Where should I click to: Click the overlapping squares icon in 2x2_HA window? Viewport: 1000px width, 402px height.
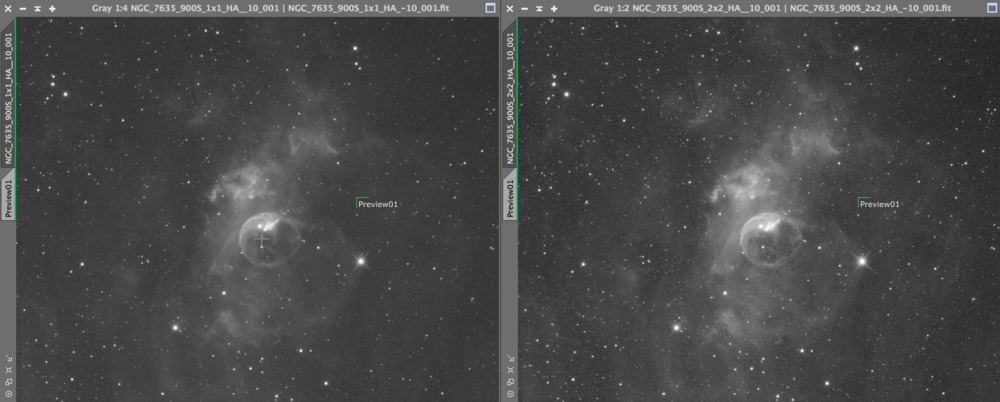click(510, 382)
